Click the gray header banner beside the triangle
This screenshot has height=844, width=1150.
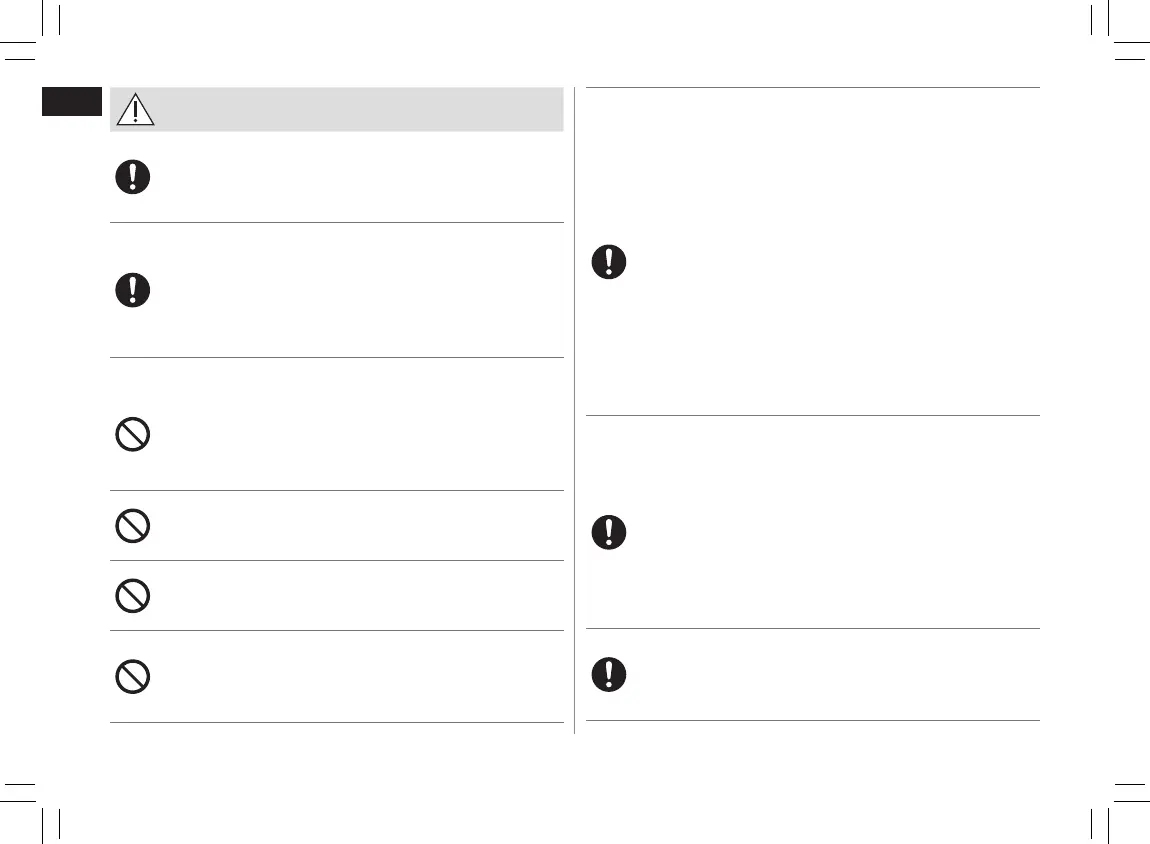360,109
